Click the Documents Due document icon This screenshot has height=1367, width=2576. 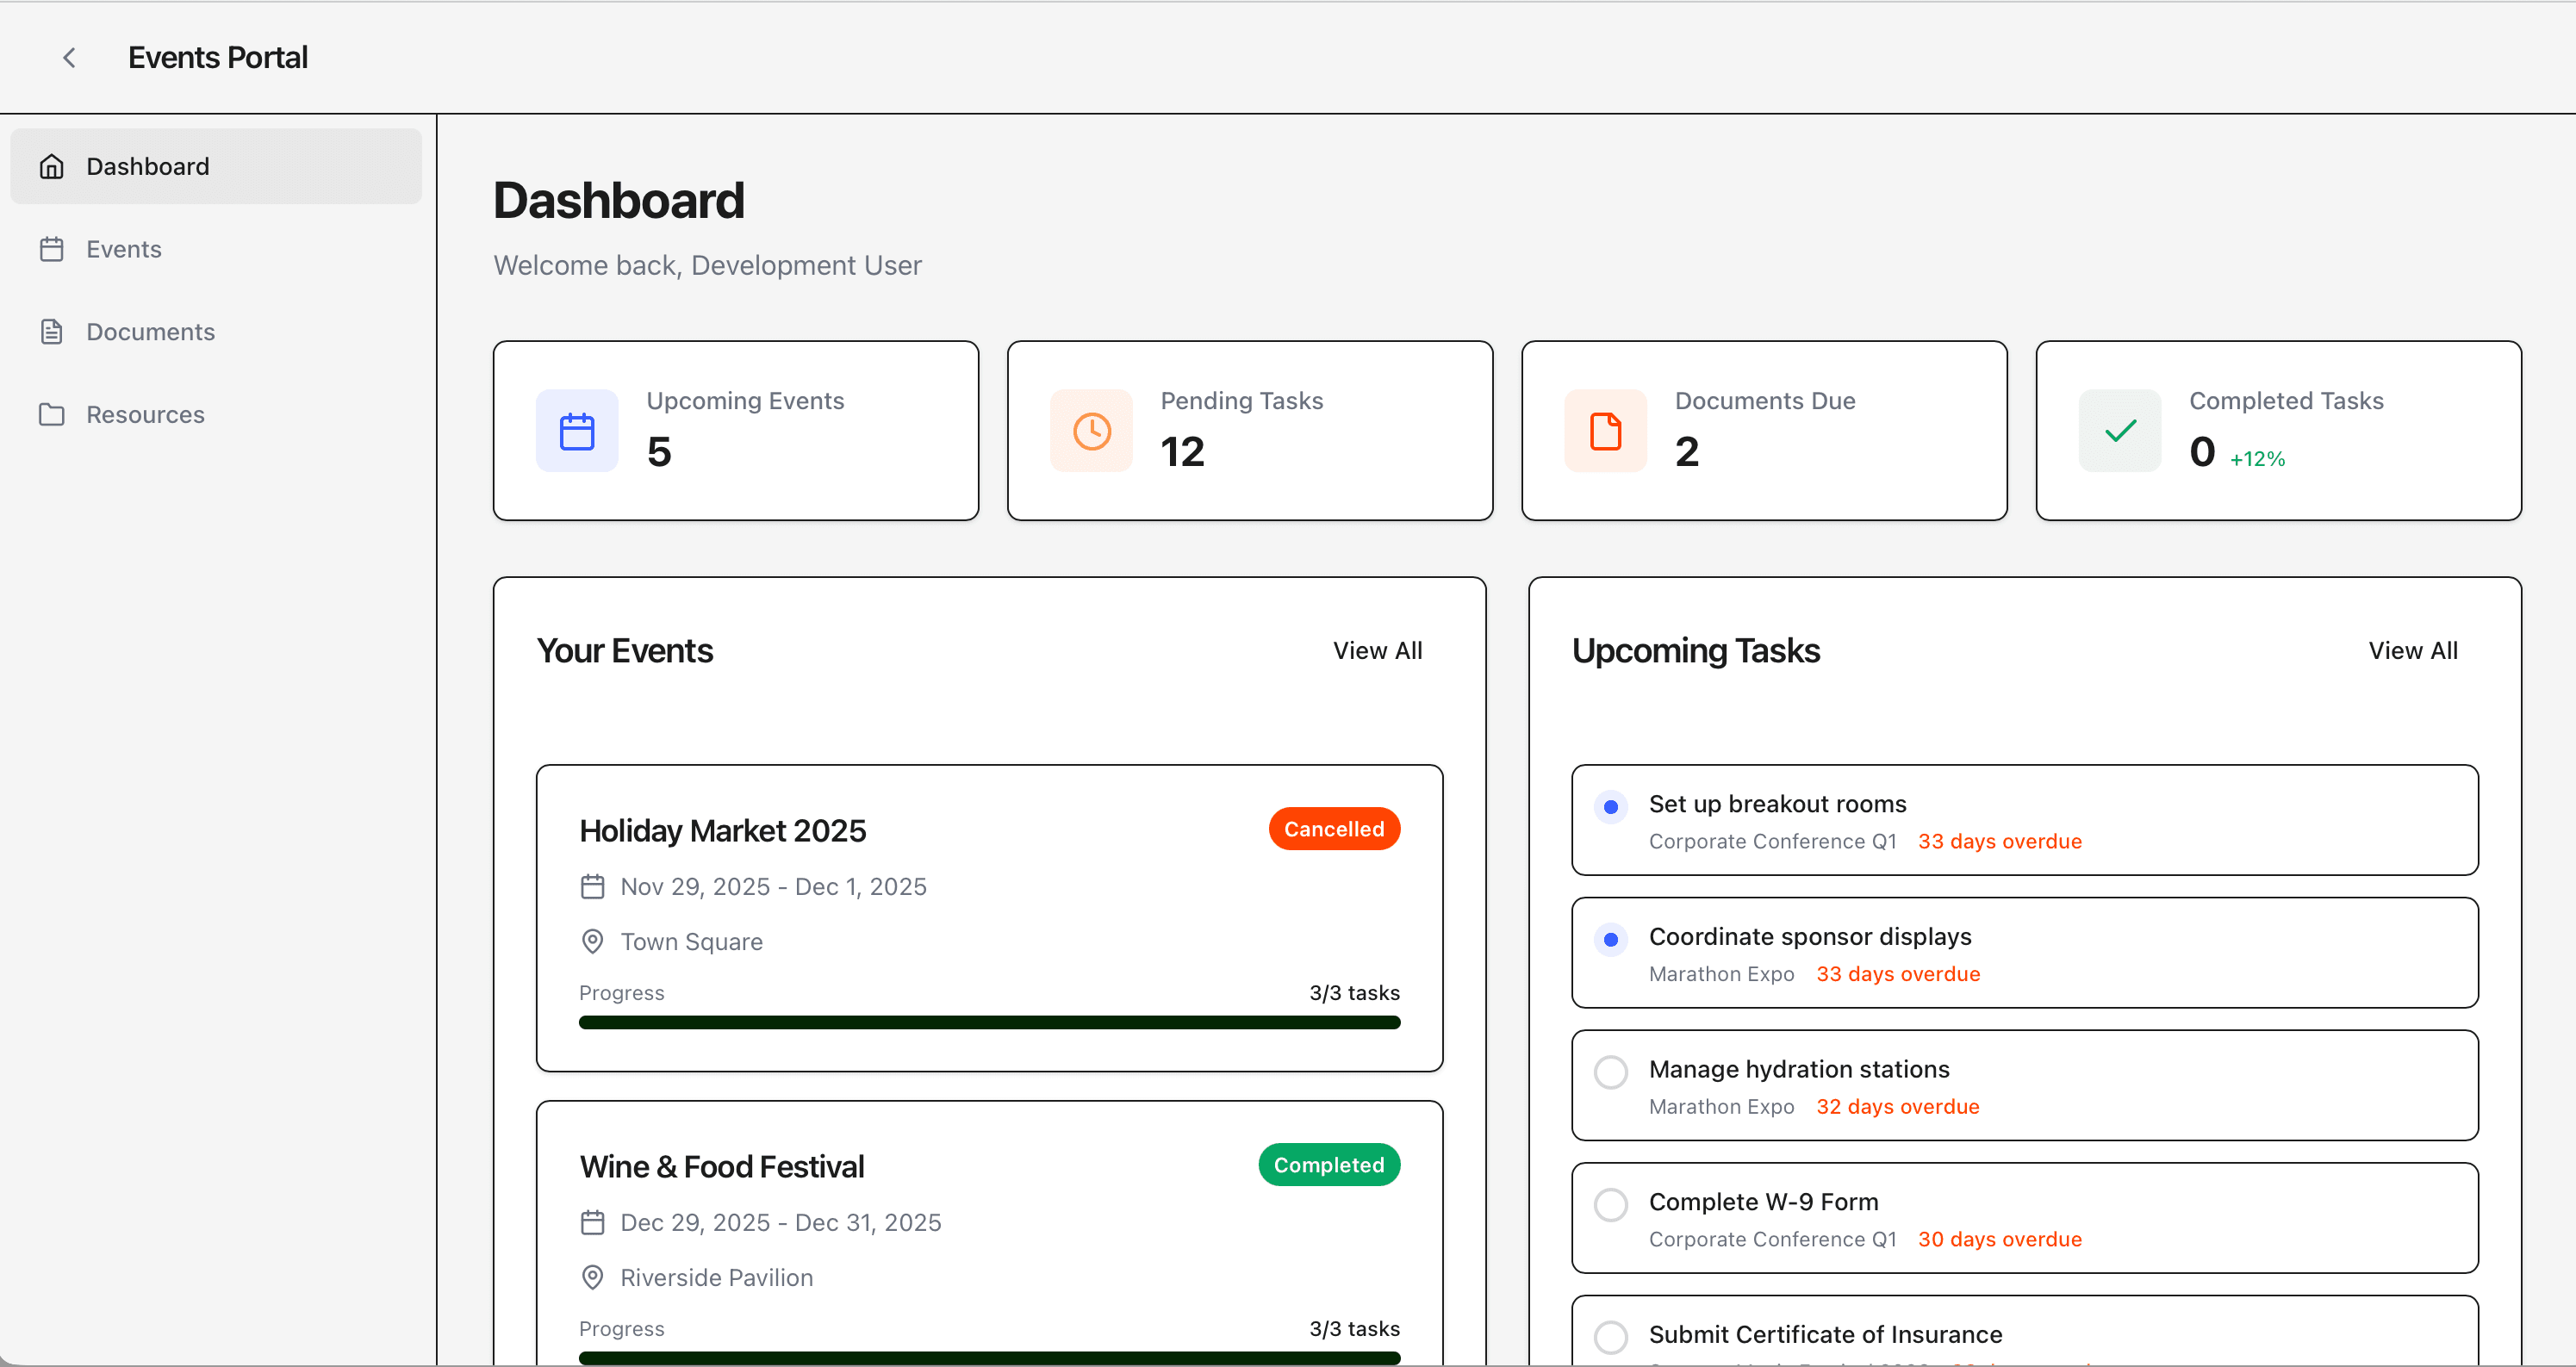(x=1604, y=430)
